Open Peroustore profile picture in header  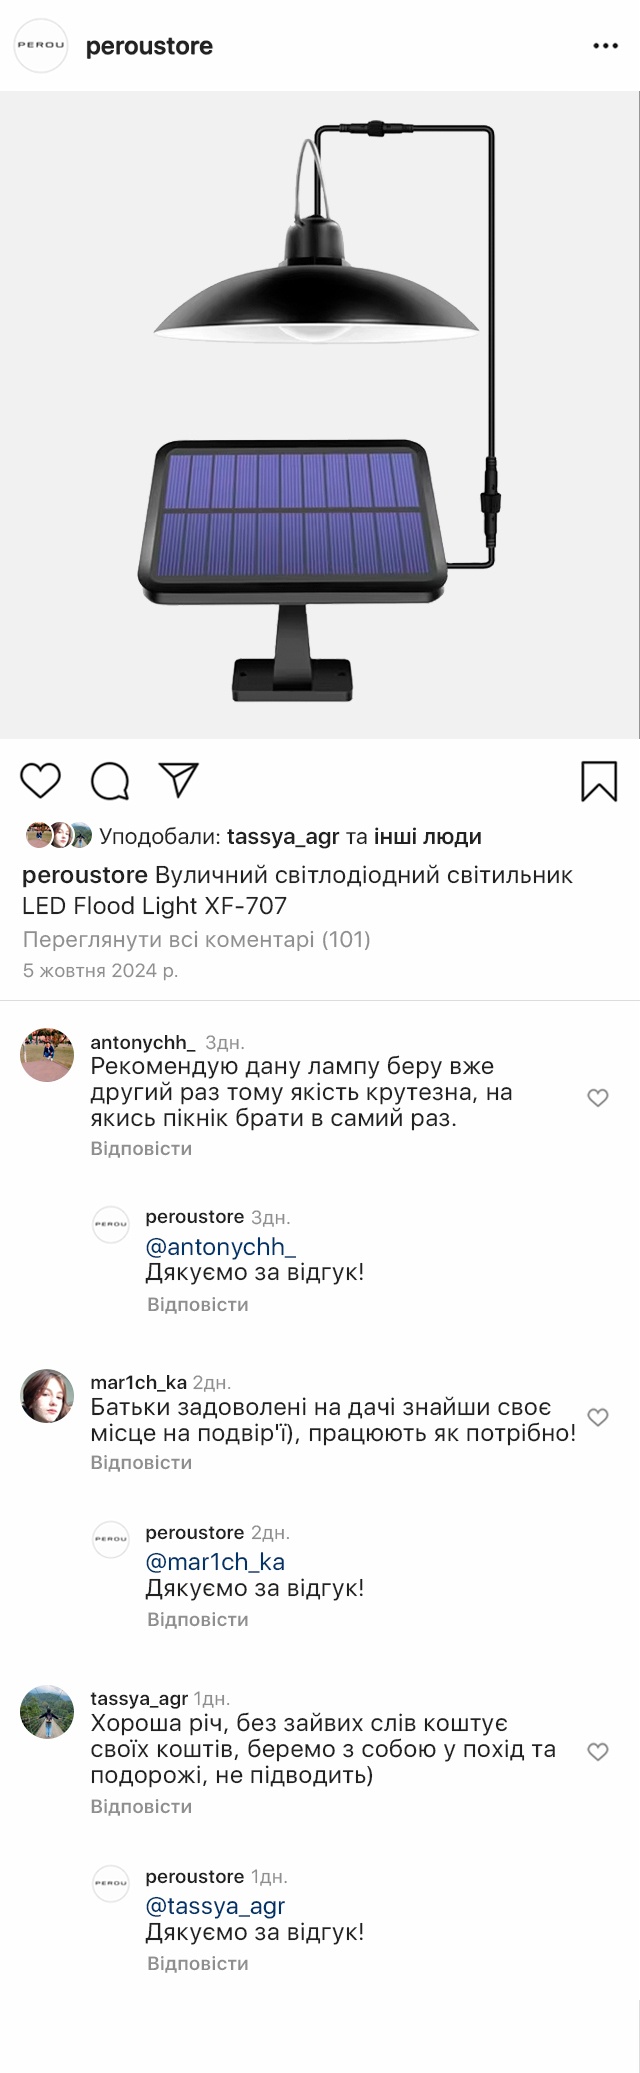41,46
